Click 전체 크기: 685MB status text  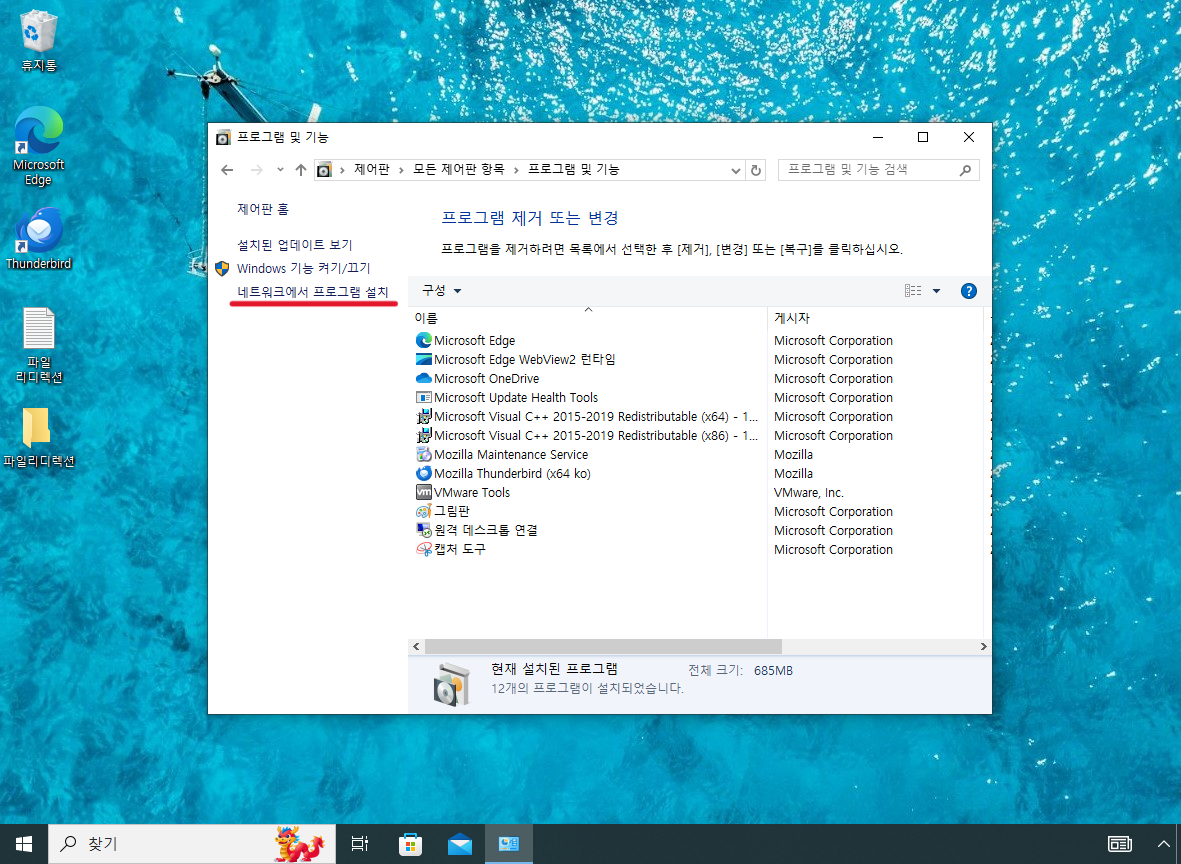[740, 670]
